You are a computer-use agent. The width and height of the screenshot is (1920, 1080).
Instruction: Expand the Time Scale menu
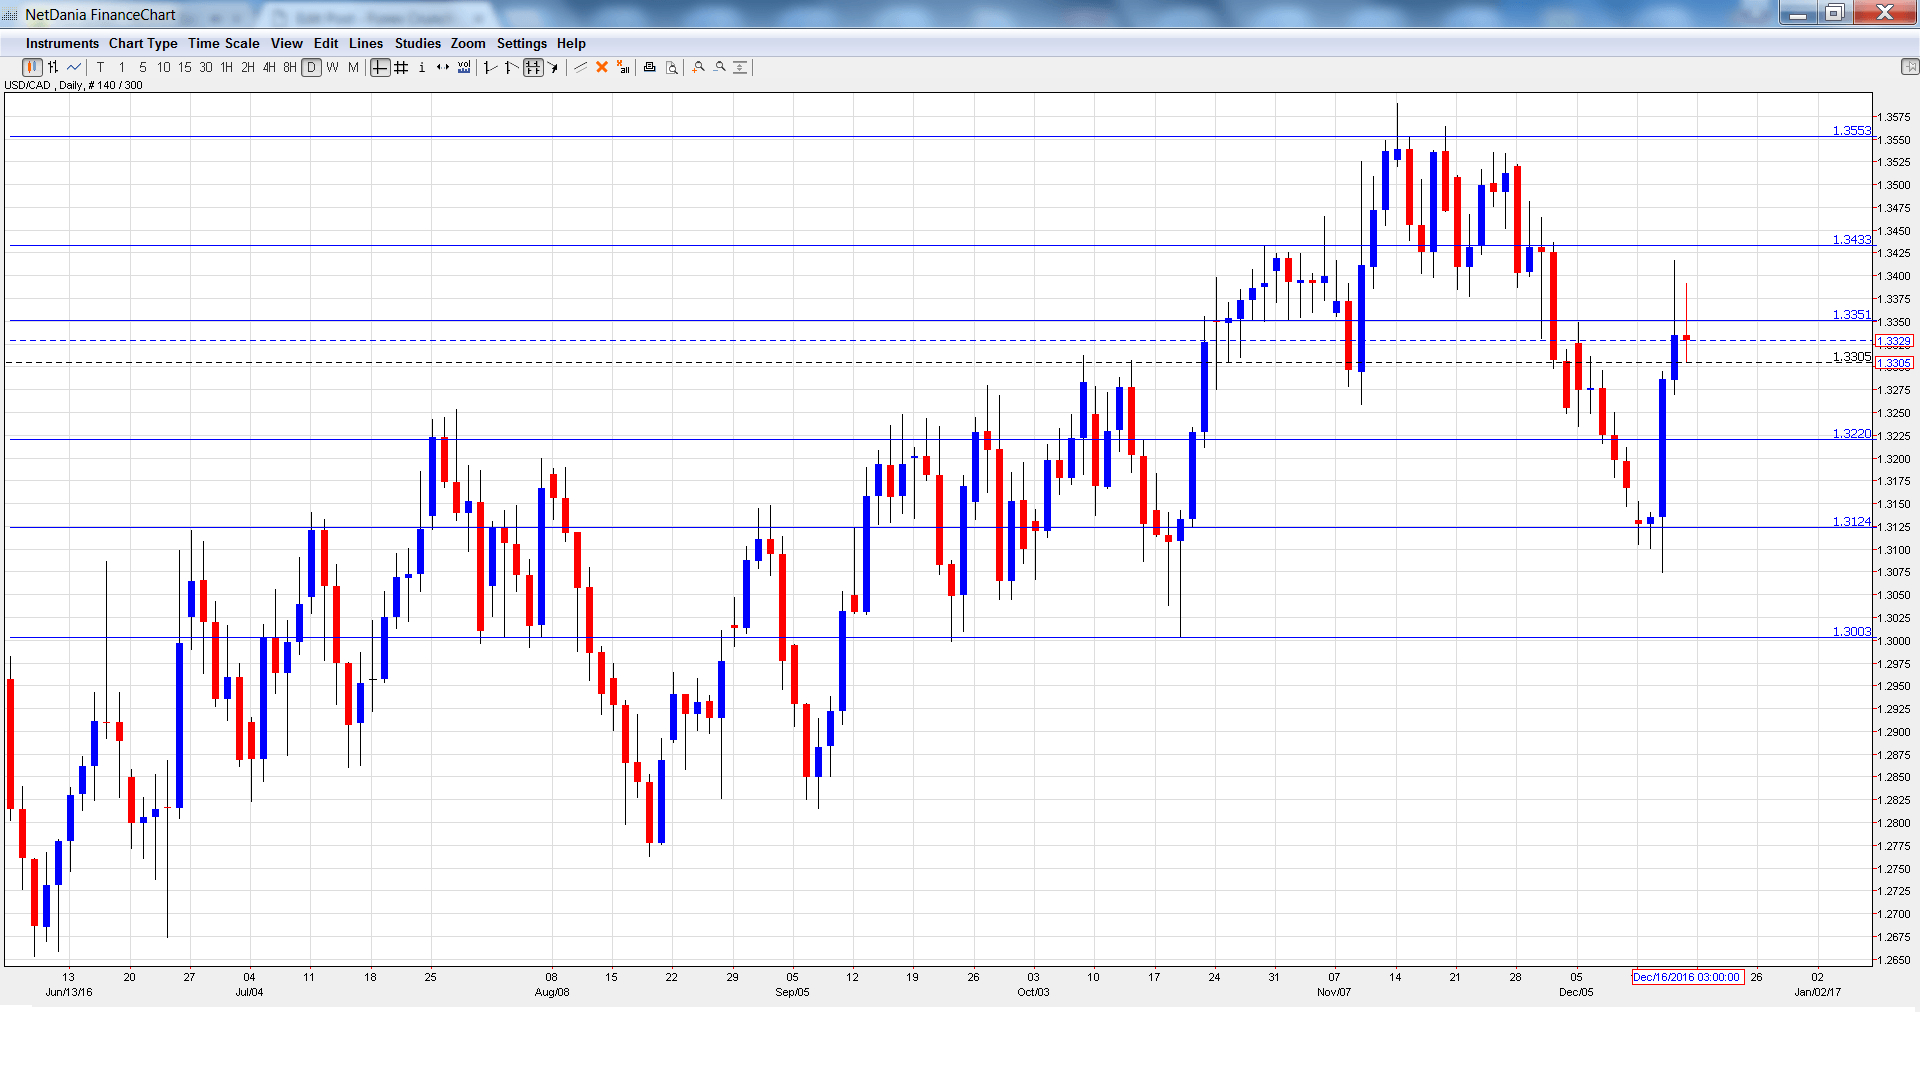pos(223,43)
